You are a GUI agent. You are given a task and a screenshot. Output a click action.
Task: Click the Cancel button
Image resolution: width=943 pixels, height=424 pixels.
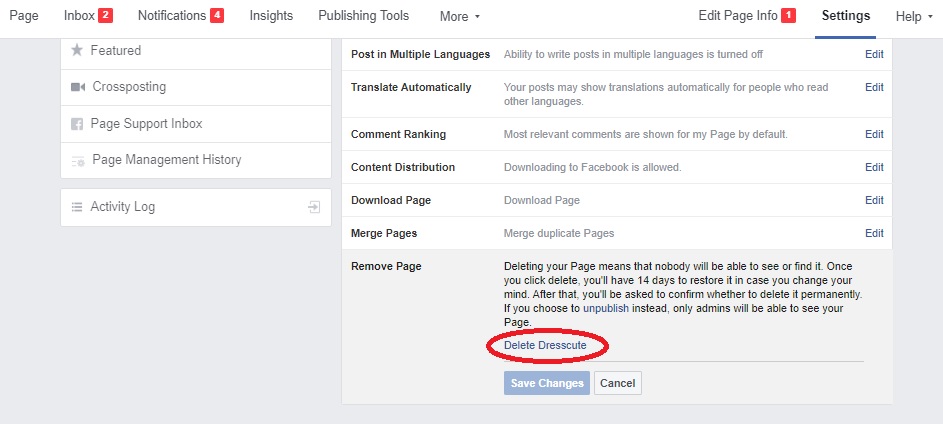[x=618, y=383]
